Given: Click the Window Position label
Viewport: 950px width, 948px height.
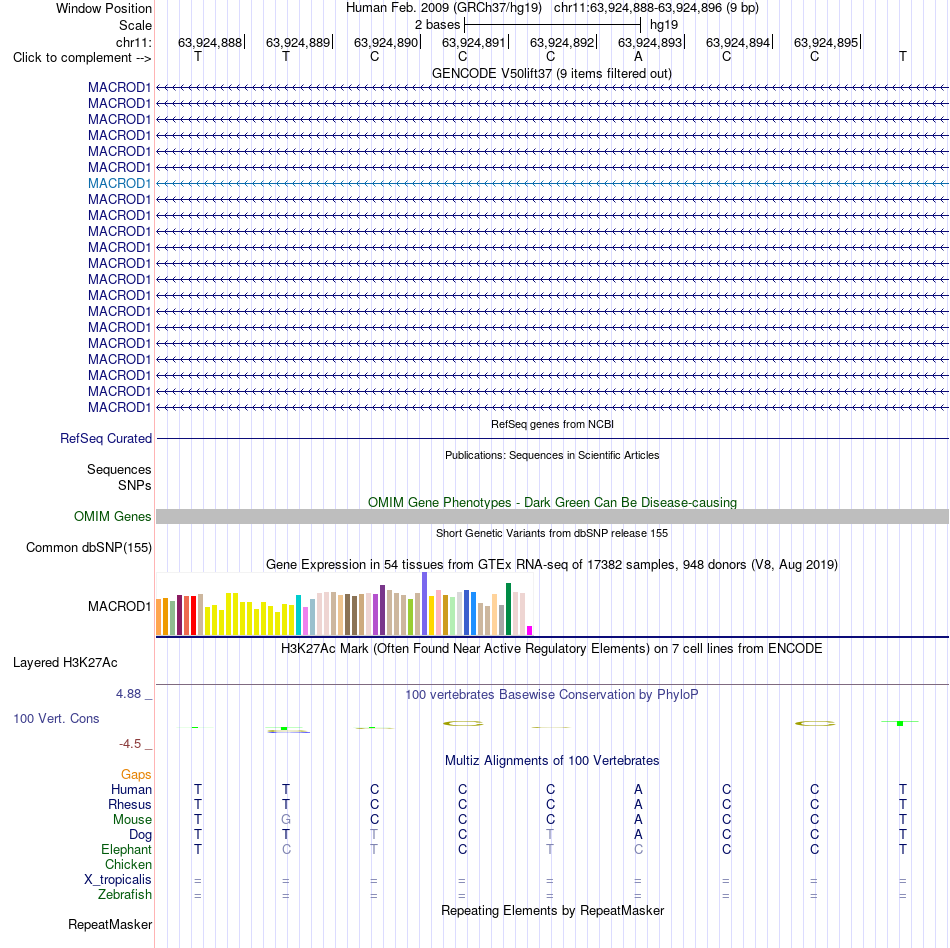Looking at the screenshot, I should (x=104, y=8).
